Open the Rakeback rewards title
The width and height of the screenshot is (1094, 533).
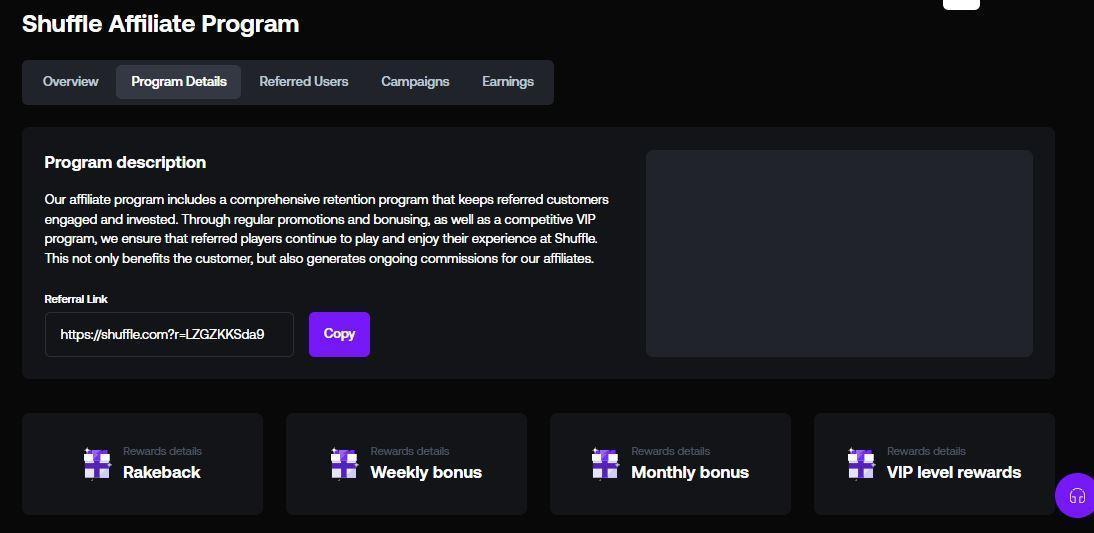pyautogui.click(x=162, y=472)
